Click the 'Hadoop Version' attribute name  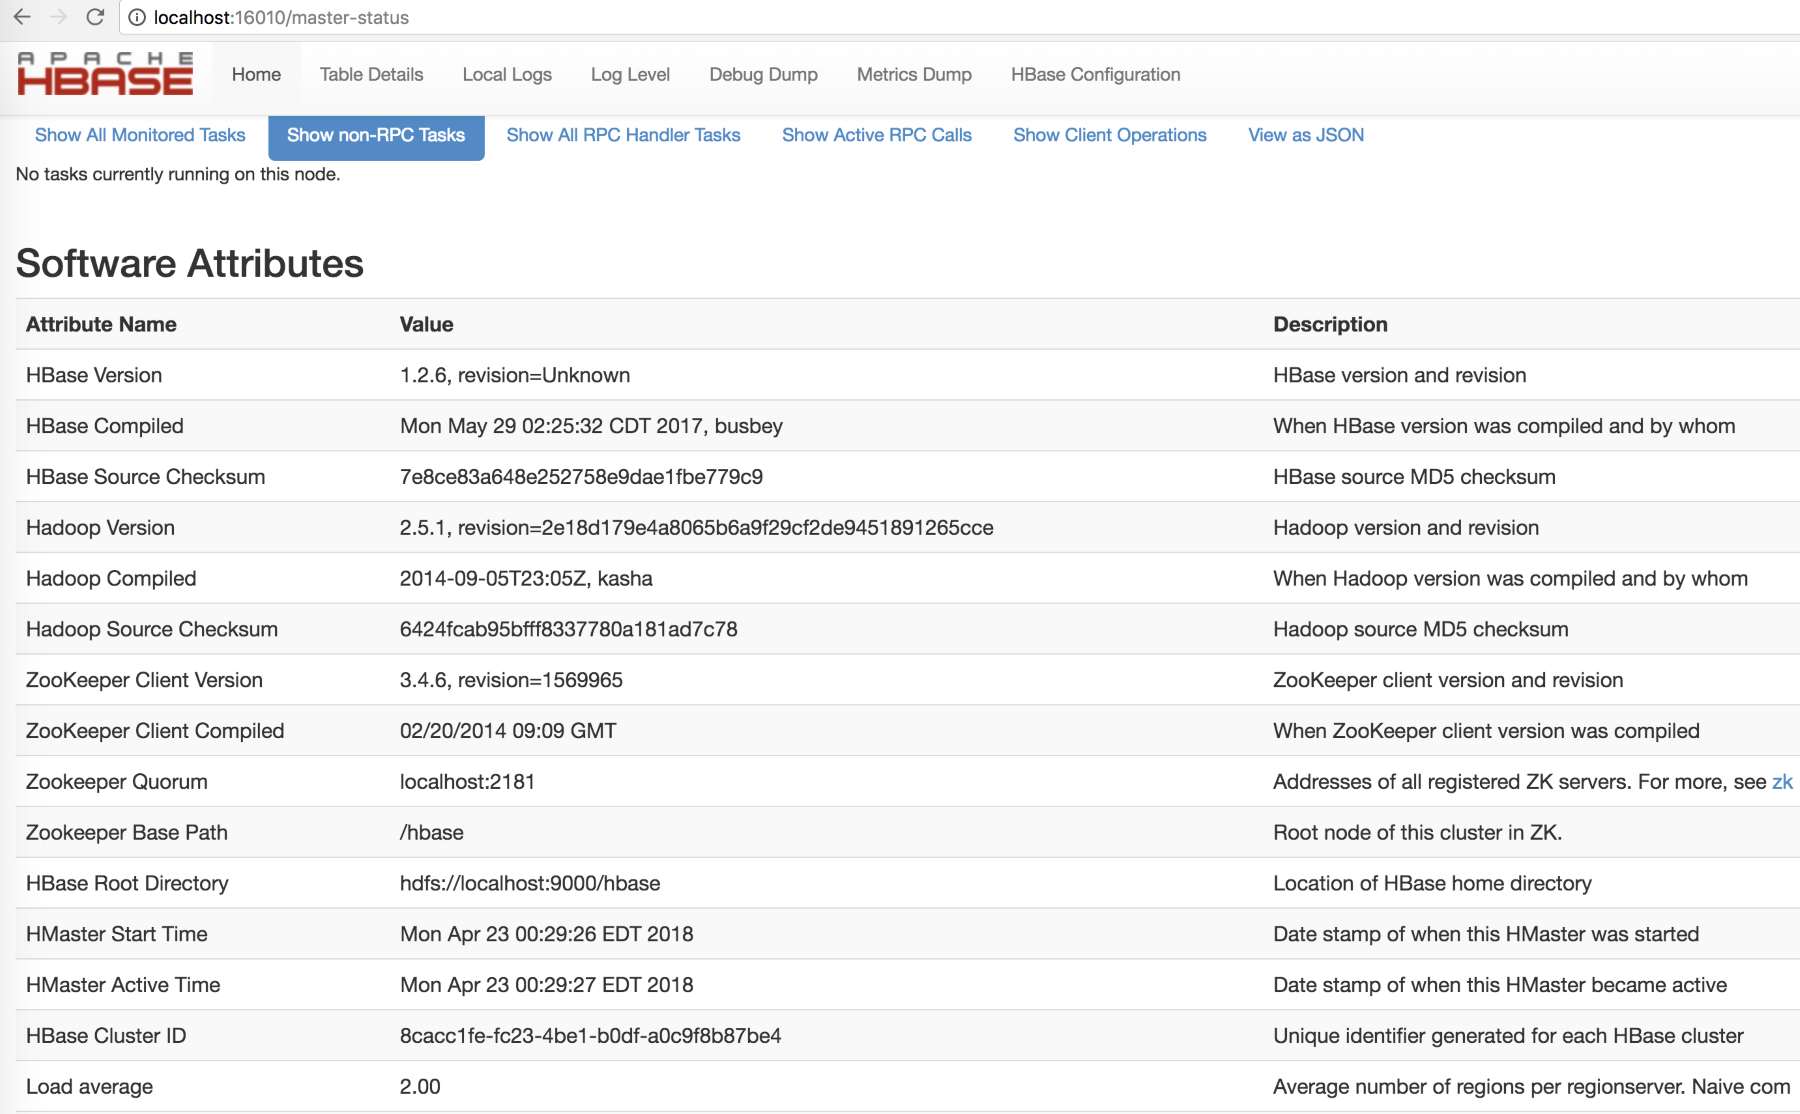(100, 528)
